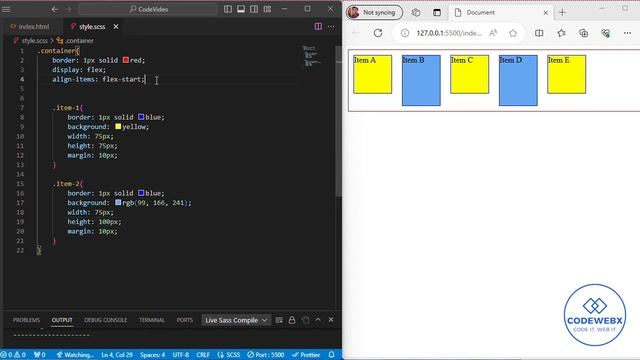Image resolution: width=640 pixels, height=360 pixels.
Task: Open the TERMINAL panel tab
Action: click(151, 320)
